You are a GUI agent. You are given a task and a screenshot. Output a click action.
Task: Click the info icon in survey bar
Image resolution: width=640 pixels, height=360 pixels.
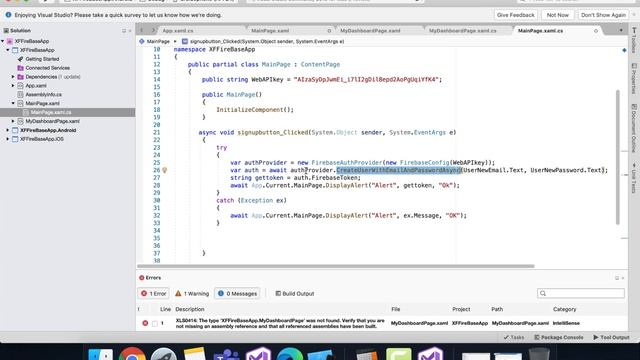(x=8, y=15)
